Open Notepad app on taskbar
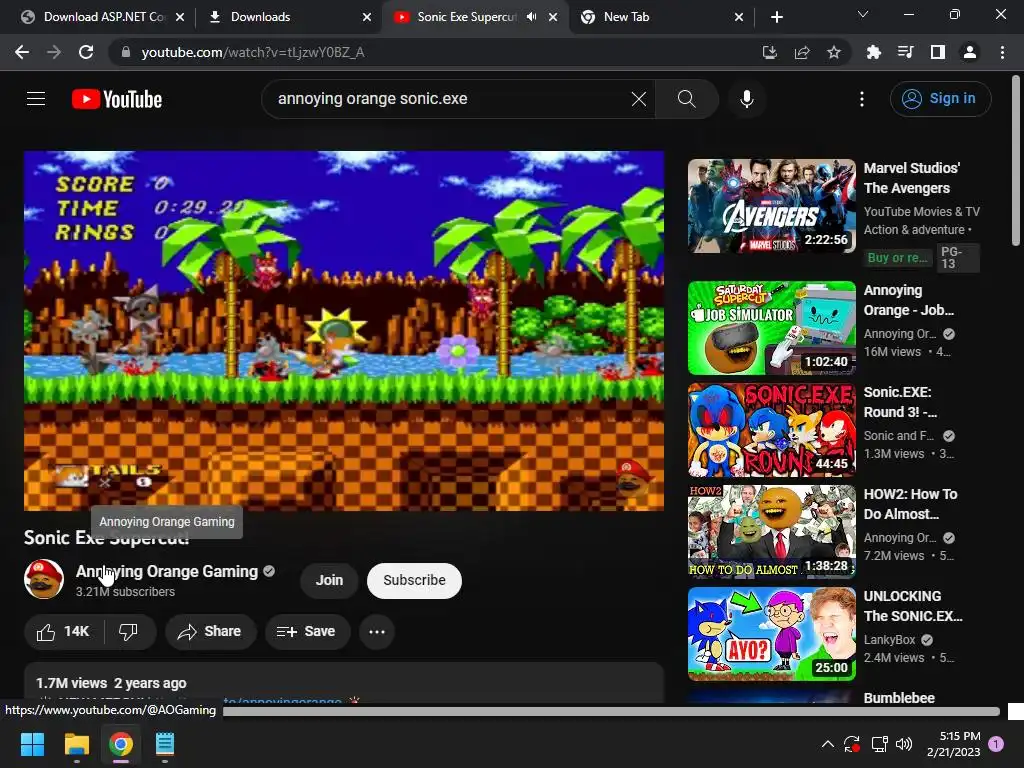The width and height of the screenshot is (1024, 768). [x=165, y=744]
